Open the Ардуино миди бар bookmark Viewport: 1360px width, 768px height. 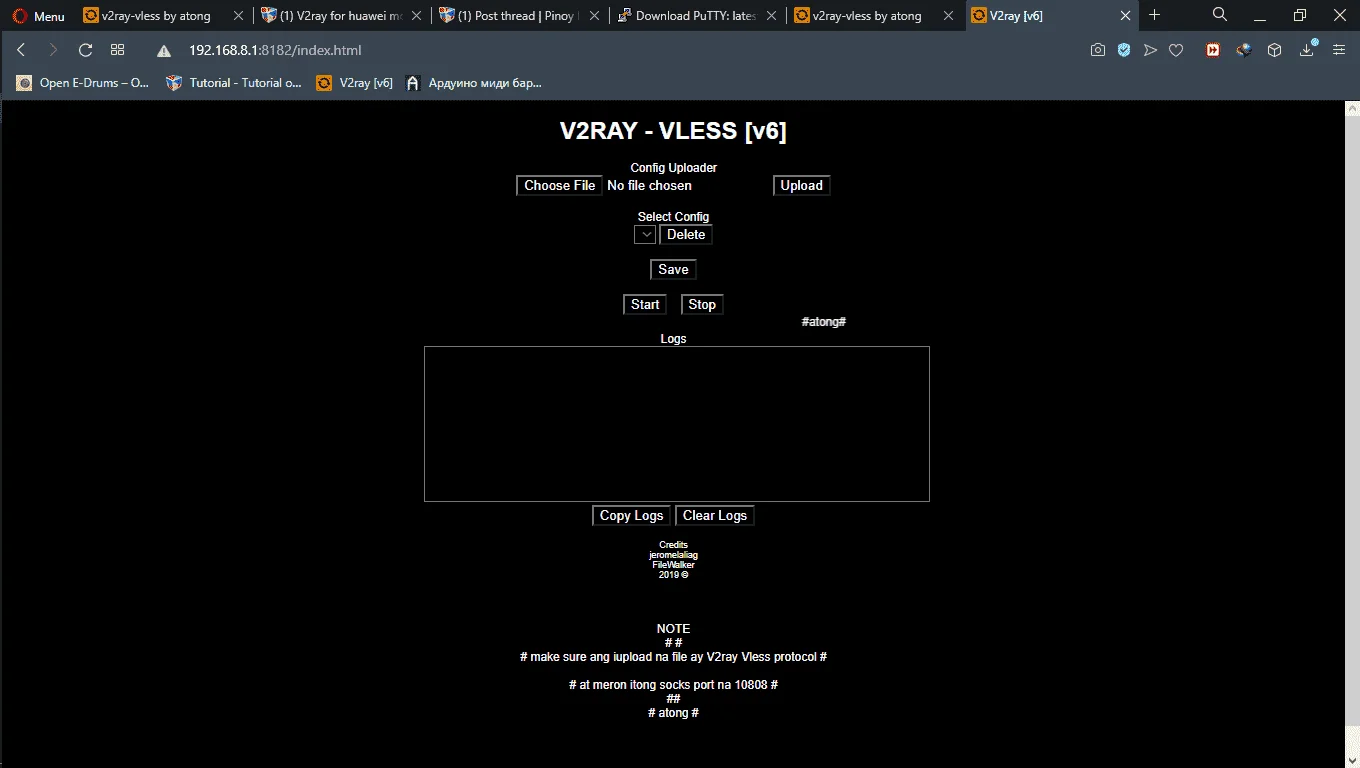[x=474, y=83]
